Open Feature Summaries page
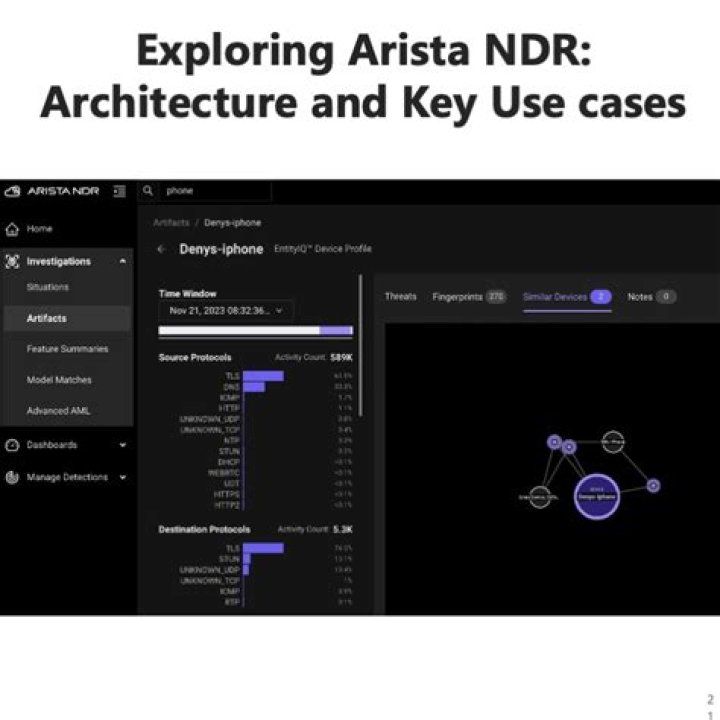Screen dimensions: 720x720 pyautogui.click(x=68, y=349)
